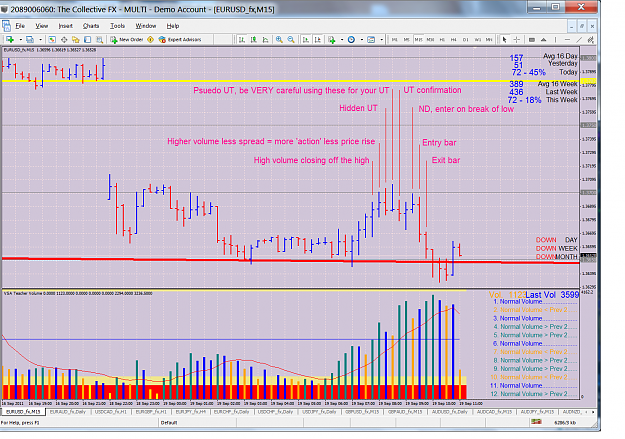Click the 6286/3 kb traffic indicator
The height and width of the screenshot is (439, 625).
coord(565,422)
